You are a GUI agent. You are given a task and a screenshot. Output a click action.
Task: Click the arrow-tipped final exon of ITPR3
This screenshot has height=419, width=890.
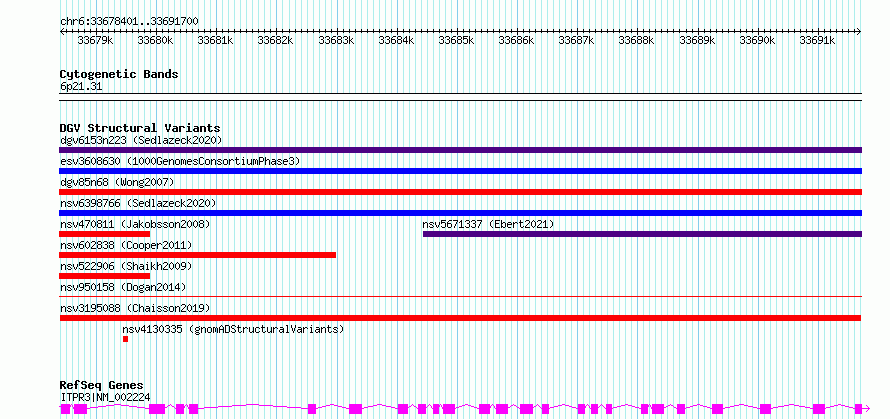click(862, 409)
